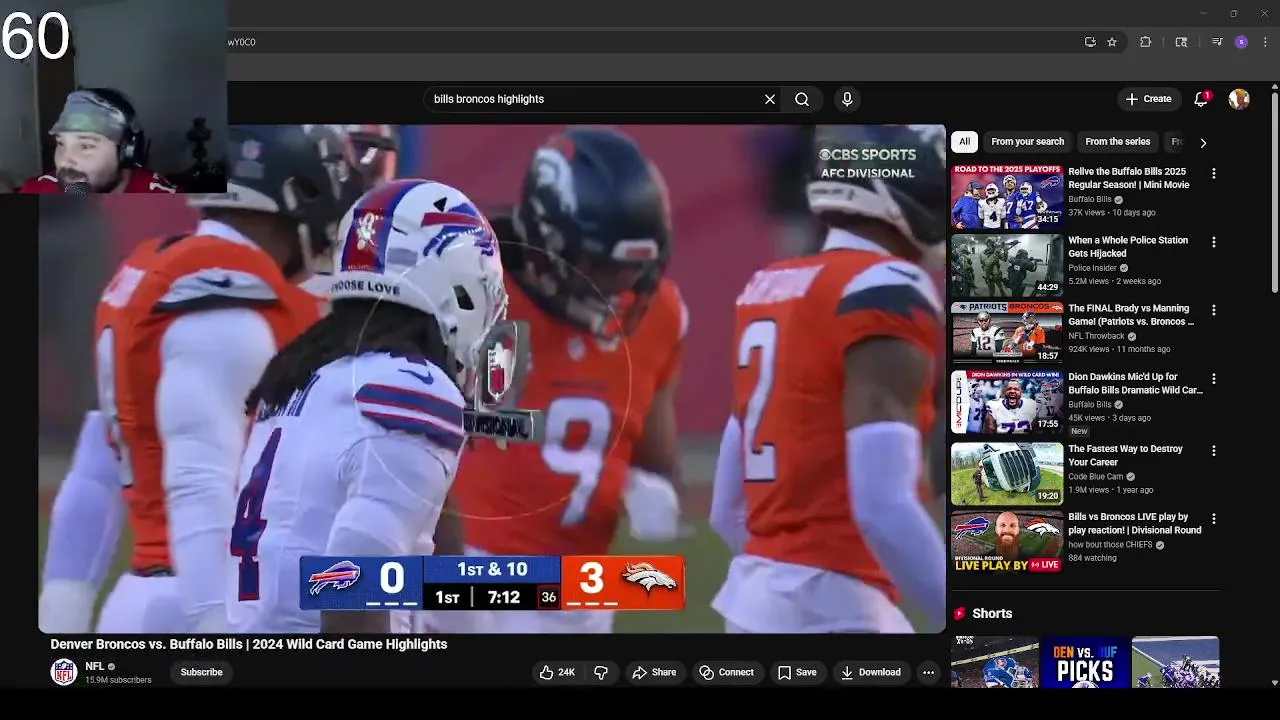Click the Code Blue Cam channel name
Screen dimensions: 1280x720
tap(1095, 476)
